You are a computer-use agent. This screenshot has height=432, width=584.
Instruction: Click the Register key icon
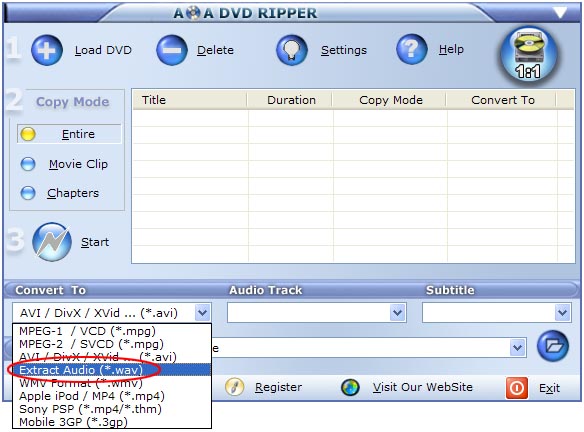(235, 387)
